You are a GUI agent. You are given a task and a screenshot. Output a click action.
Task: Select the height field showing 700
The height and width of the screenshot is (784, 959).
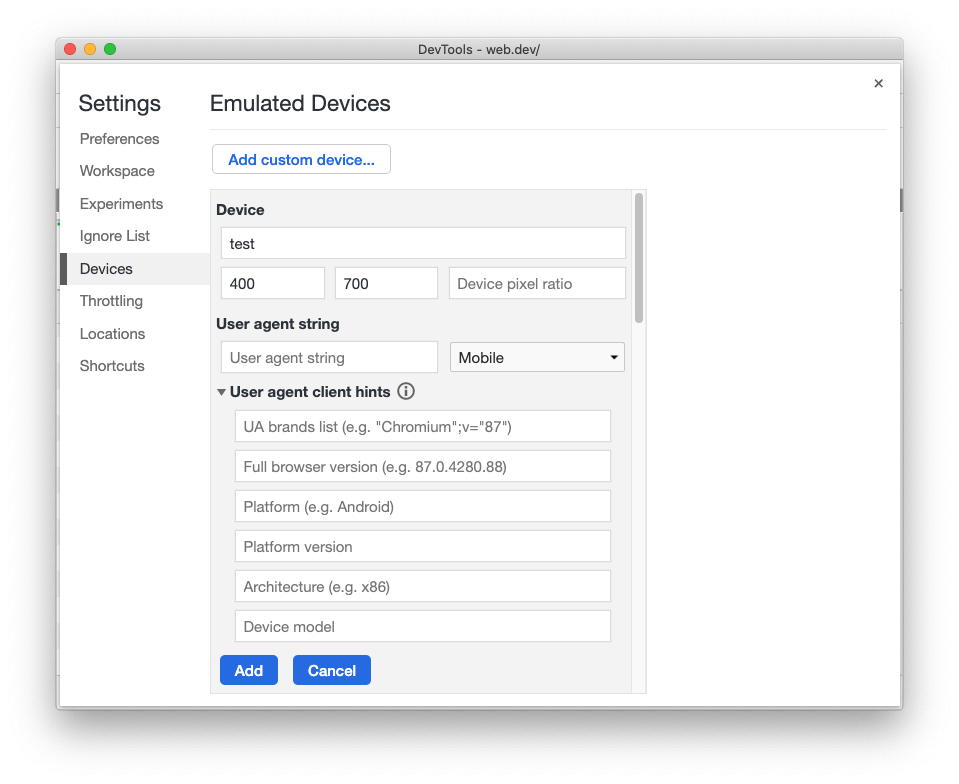point(386,283)
